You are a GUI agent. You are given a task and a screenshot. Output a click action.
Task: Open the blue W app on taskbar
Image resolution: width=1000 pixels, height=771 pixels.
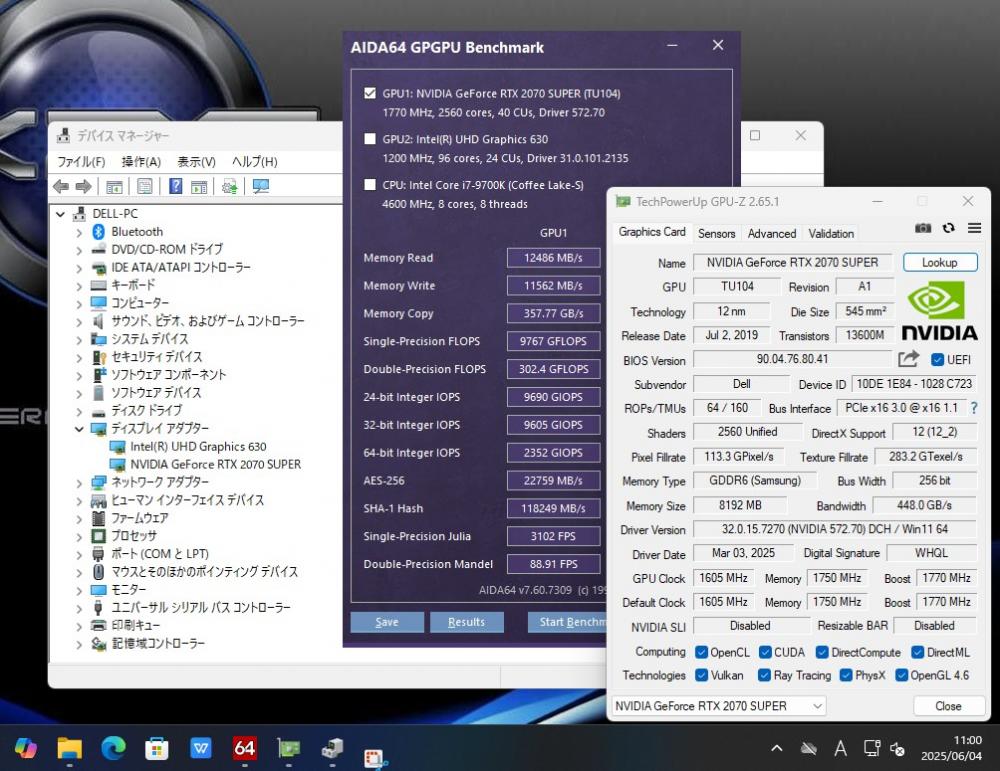[201, 747]
